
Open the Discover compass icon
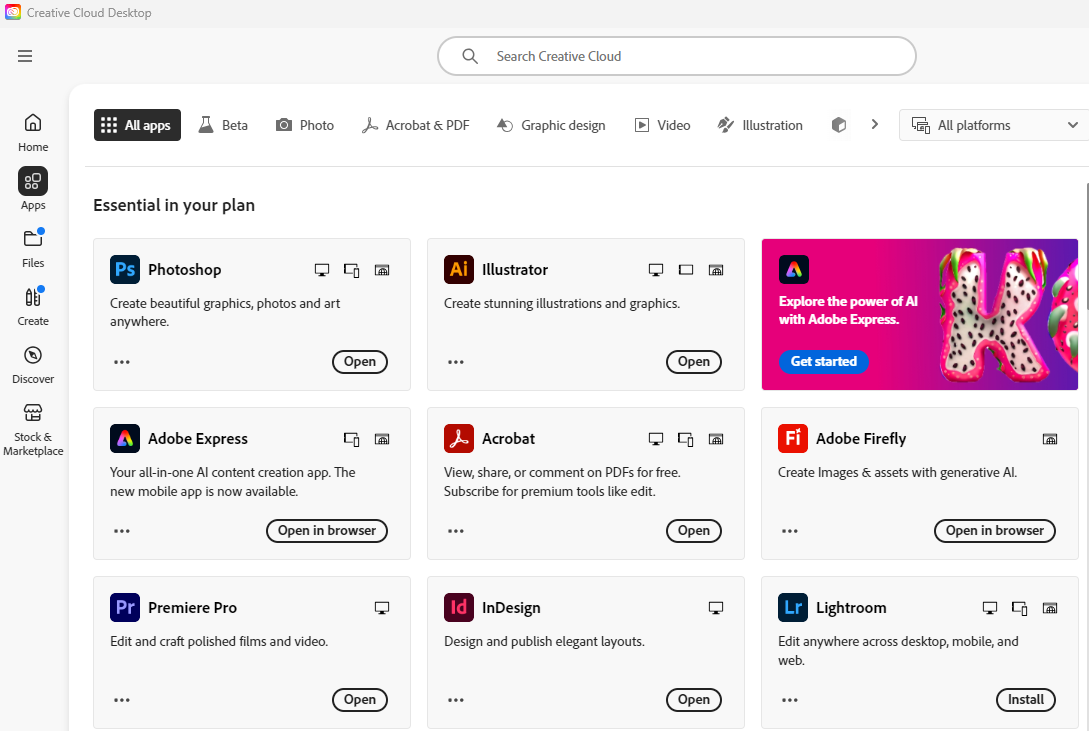coord(33,355)
